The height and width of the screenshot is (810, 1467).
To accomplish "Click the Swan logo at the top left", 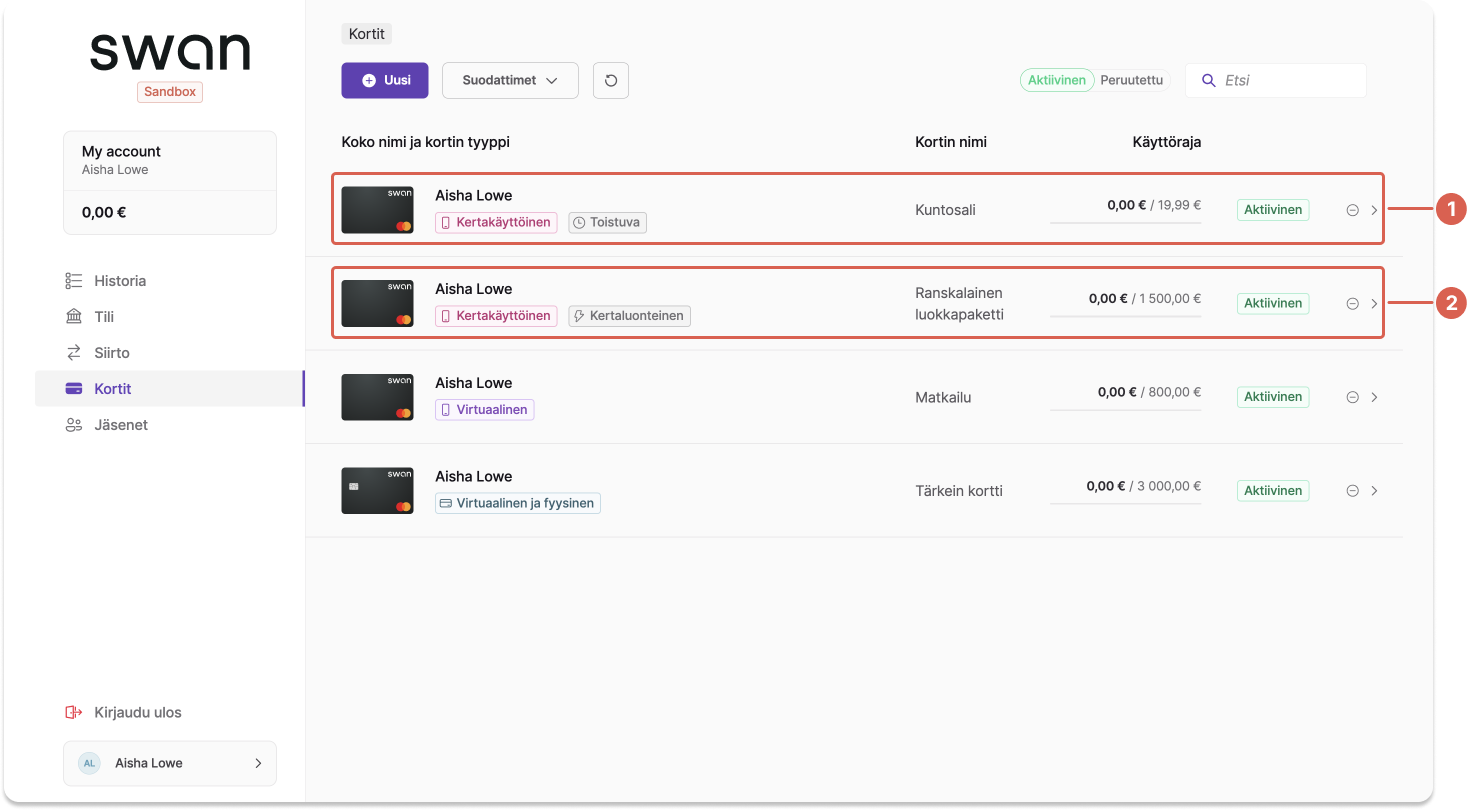I will (170, 52).
